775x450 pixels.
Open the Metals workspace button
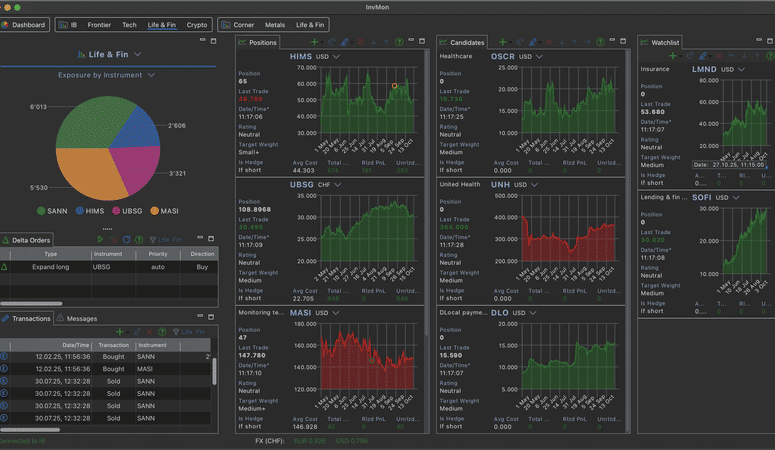coord(275,24)
